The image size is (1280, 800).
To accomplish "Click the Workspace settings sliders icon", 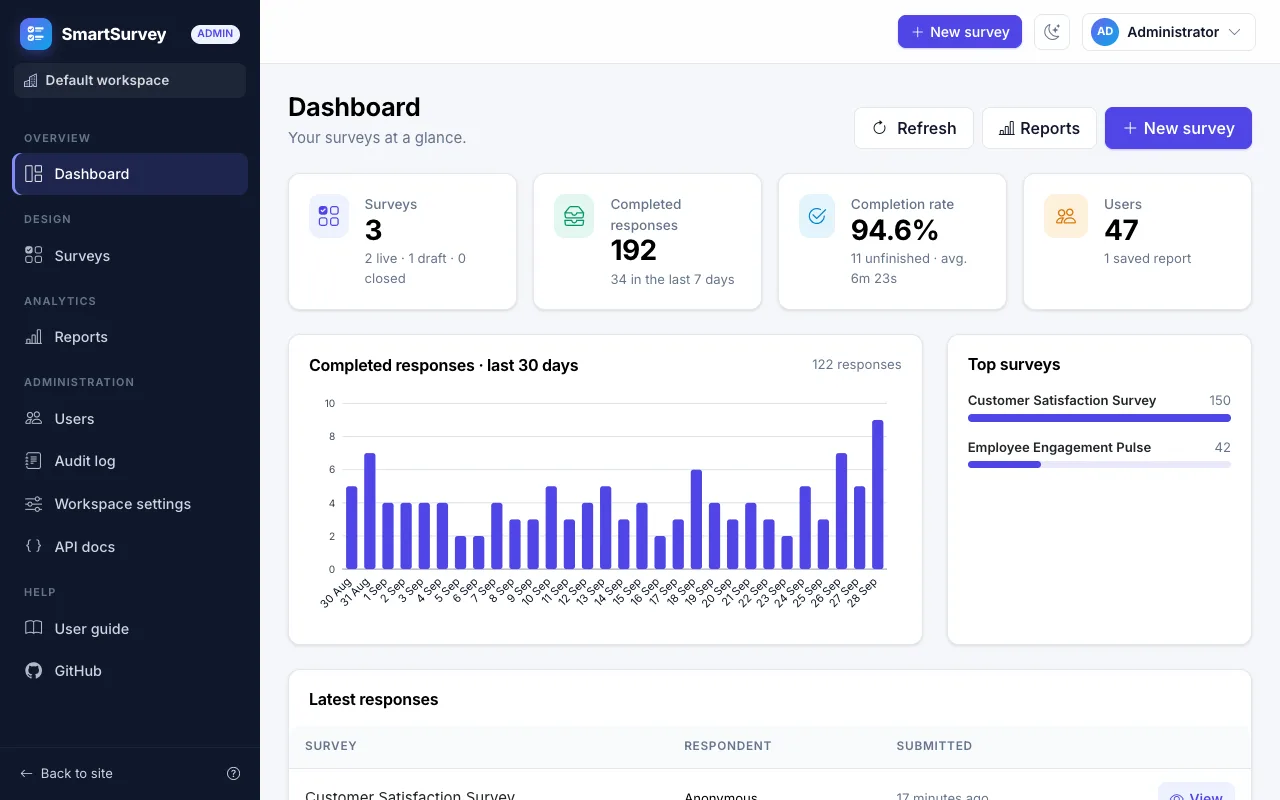I will tap(34, 504).
